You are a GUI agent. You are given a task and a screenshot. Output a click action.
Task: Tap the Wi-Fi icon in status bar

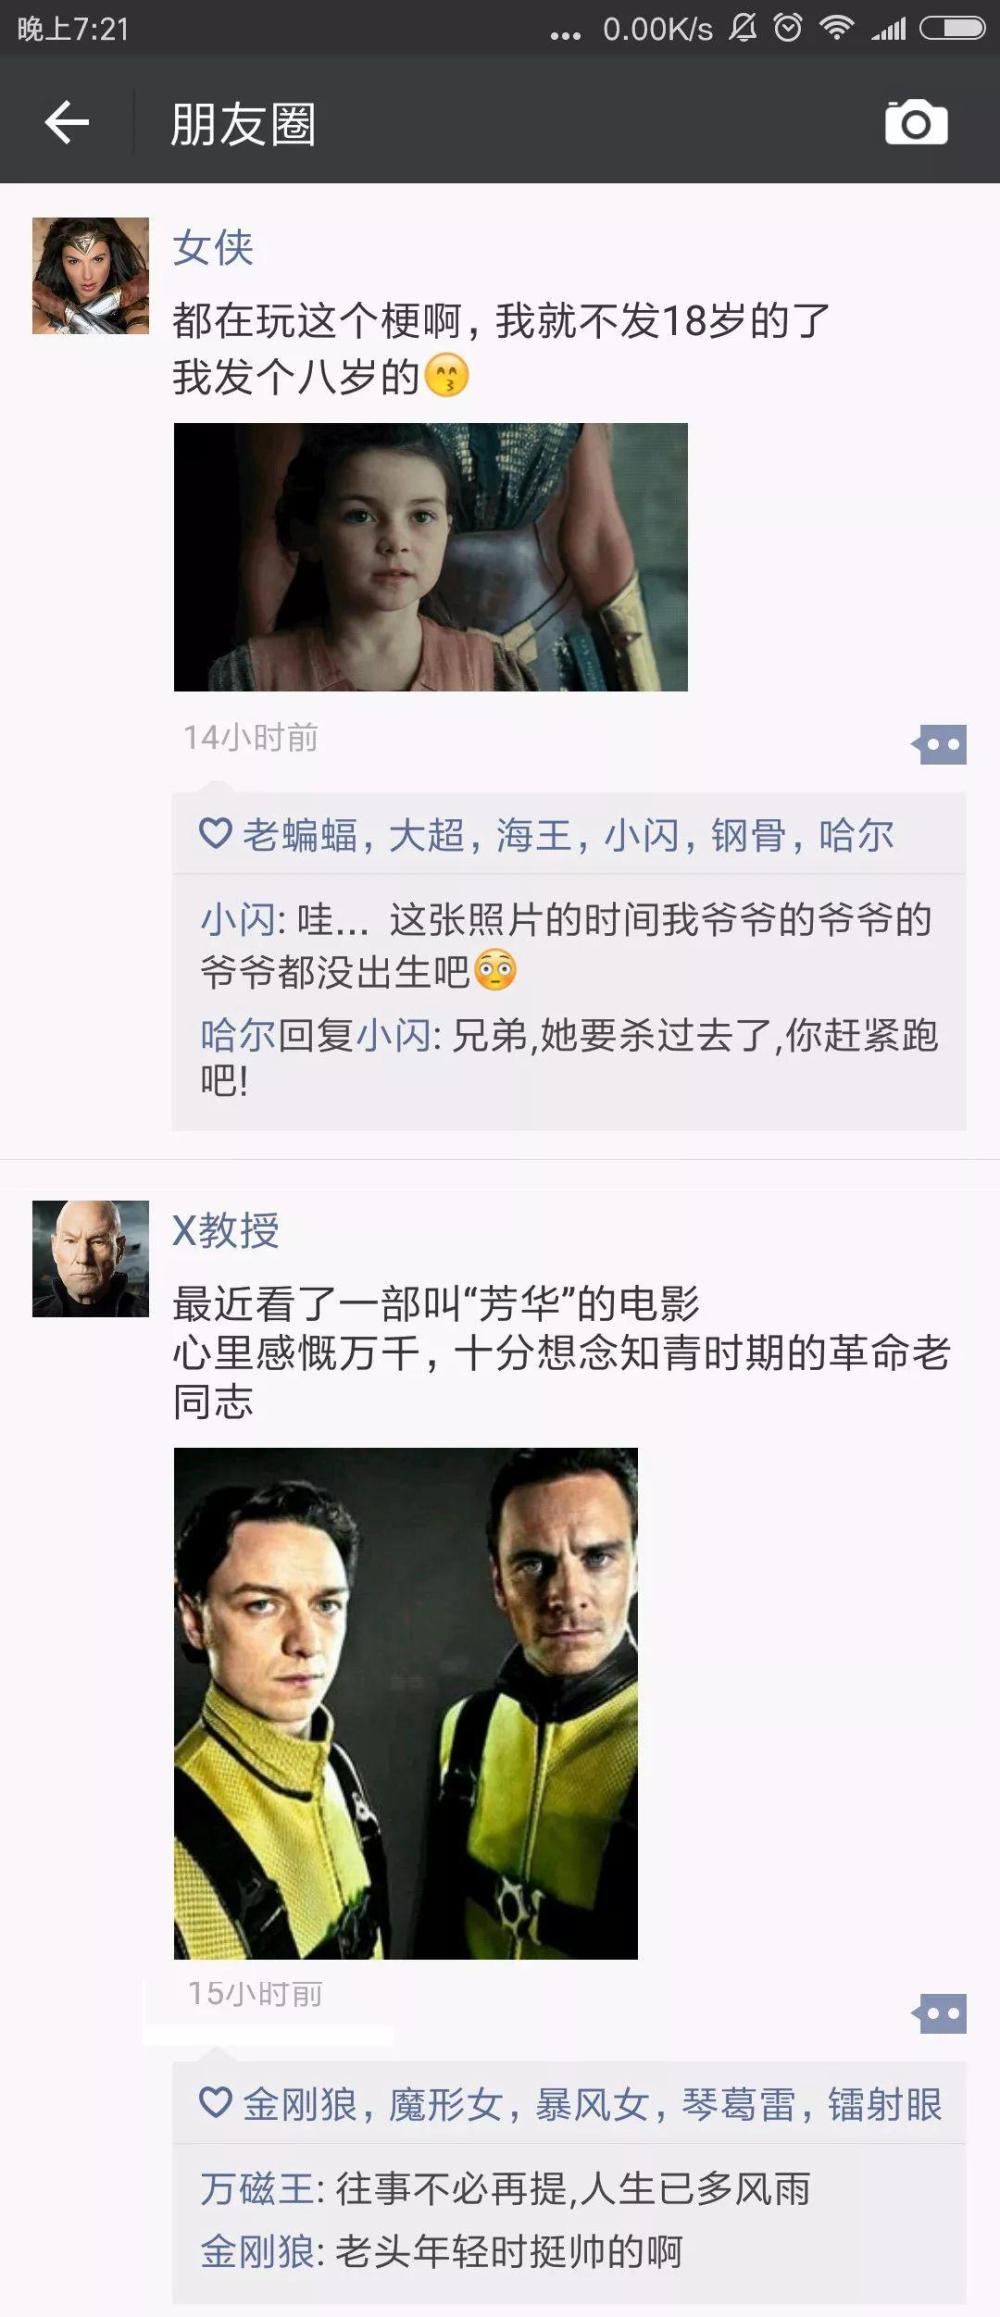tap(835, 28)
